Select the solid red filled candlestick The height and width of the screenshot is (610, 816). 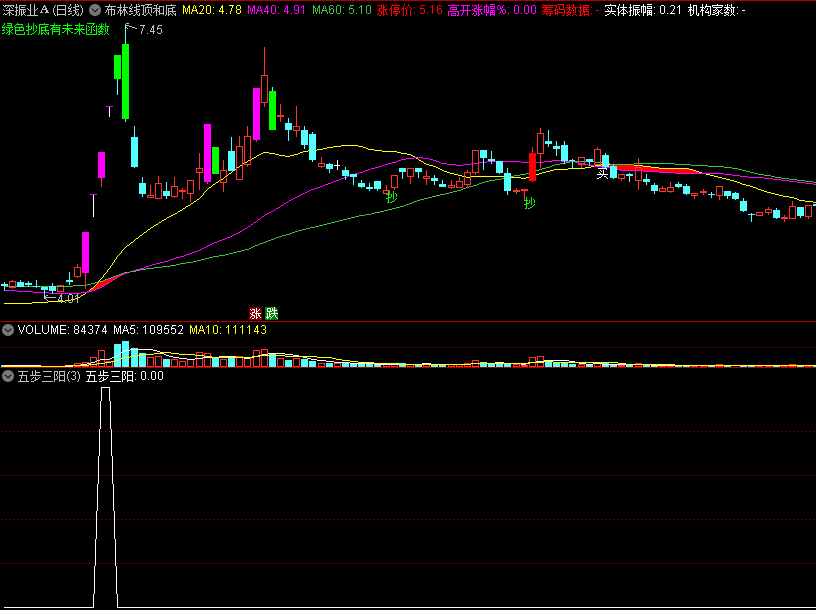[532, 167]
